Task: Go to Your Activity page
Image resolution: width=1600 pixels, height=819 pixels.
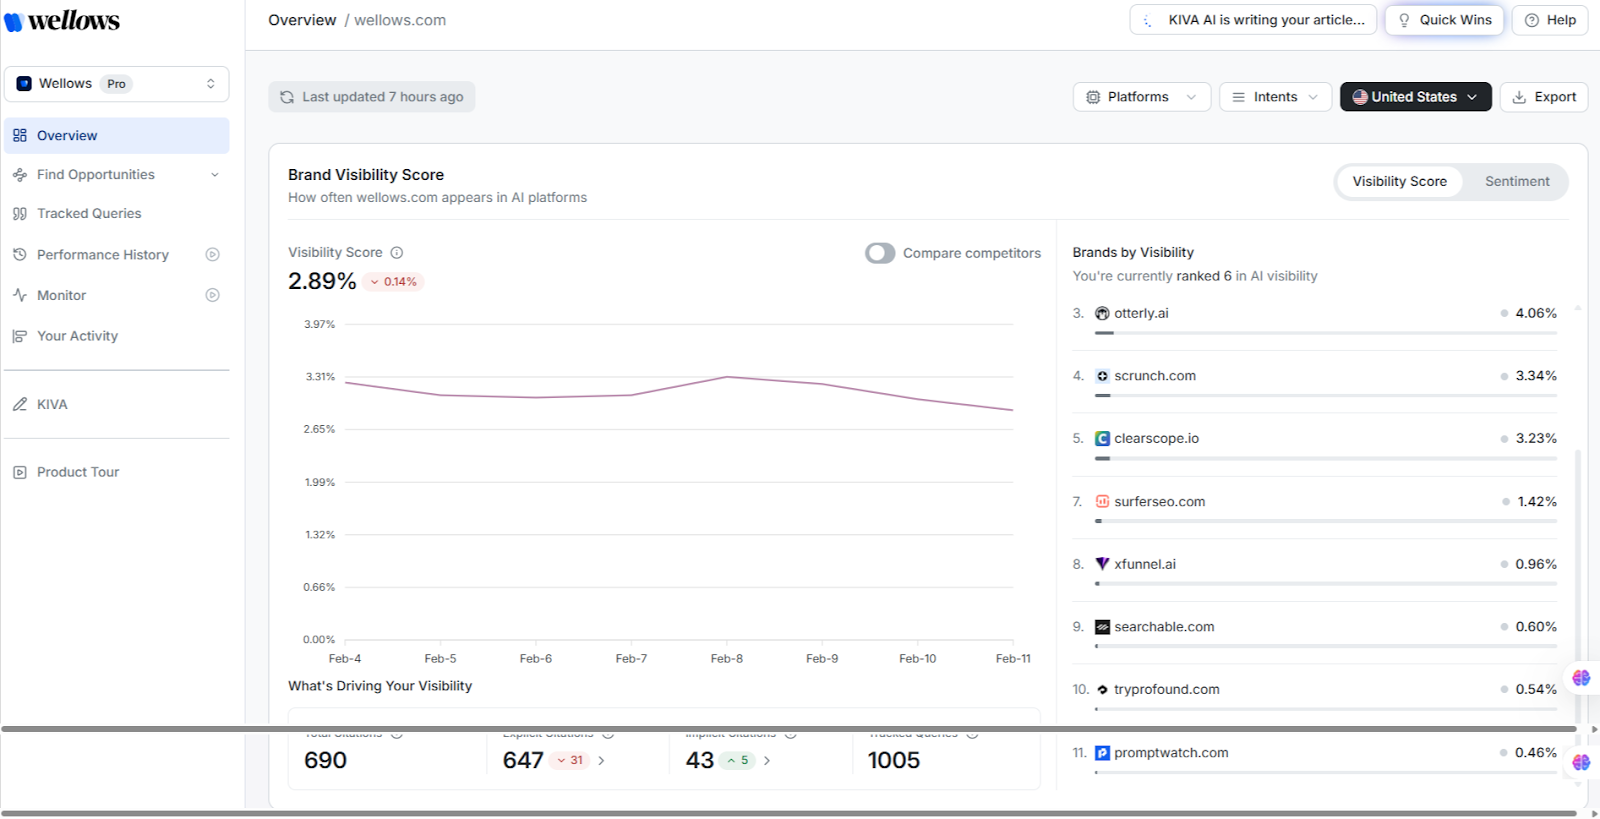Action: 77,336
